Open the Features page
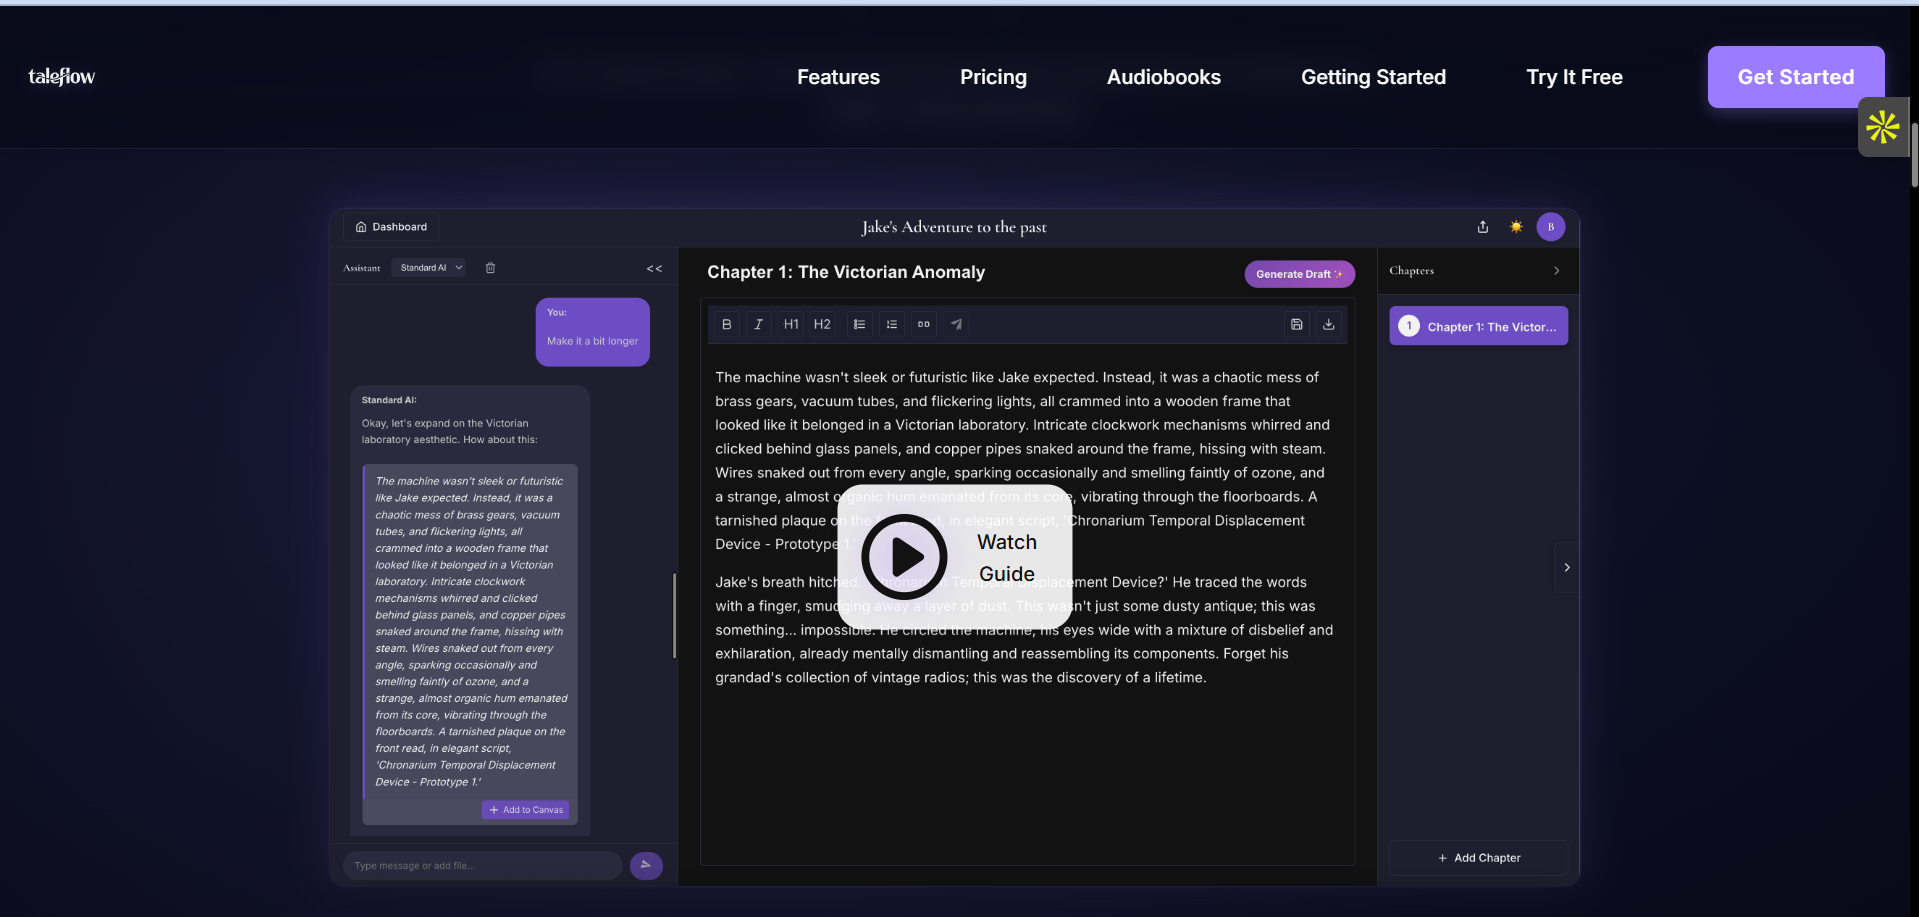The width and height of the screenshot is (1919, 917). pos(838,77)
